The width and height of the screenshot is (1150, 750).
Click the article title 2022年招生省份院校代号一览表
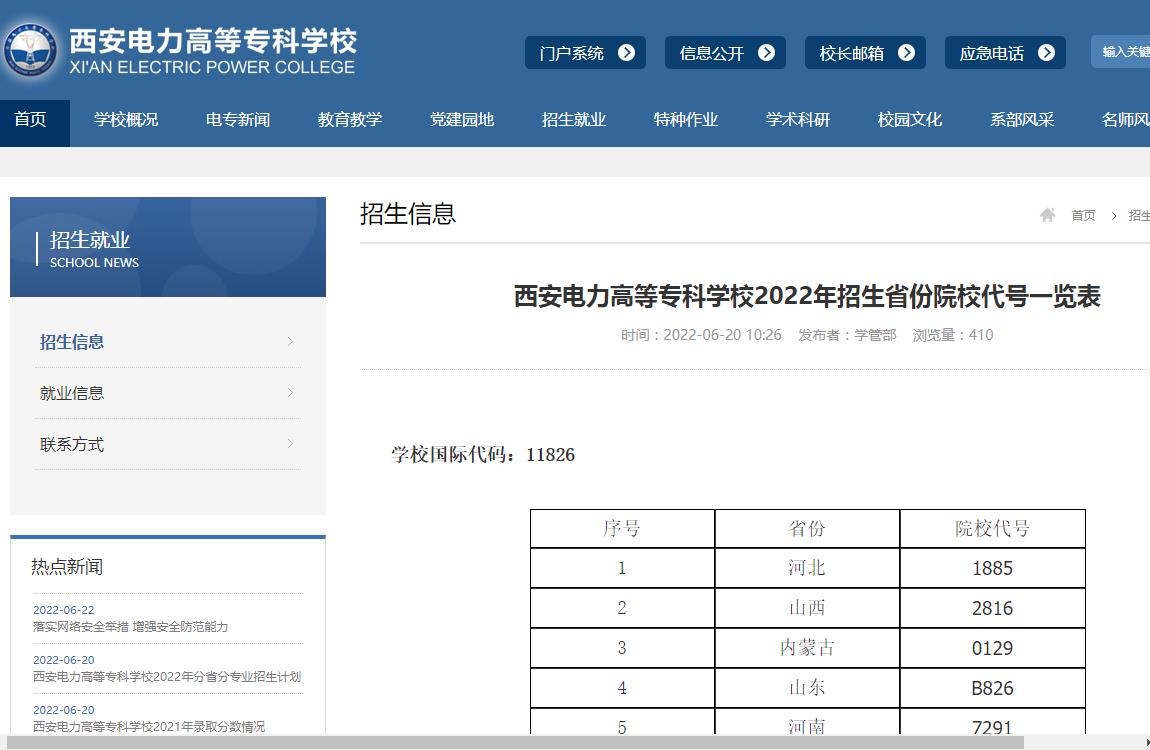click(x=807, y=296)
